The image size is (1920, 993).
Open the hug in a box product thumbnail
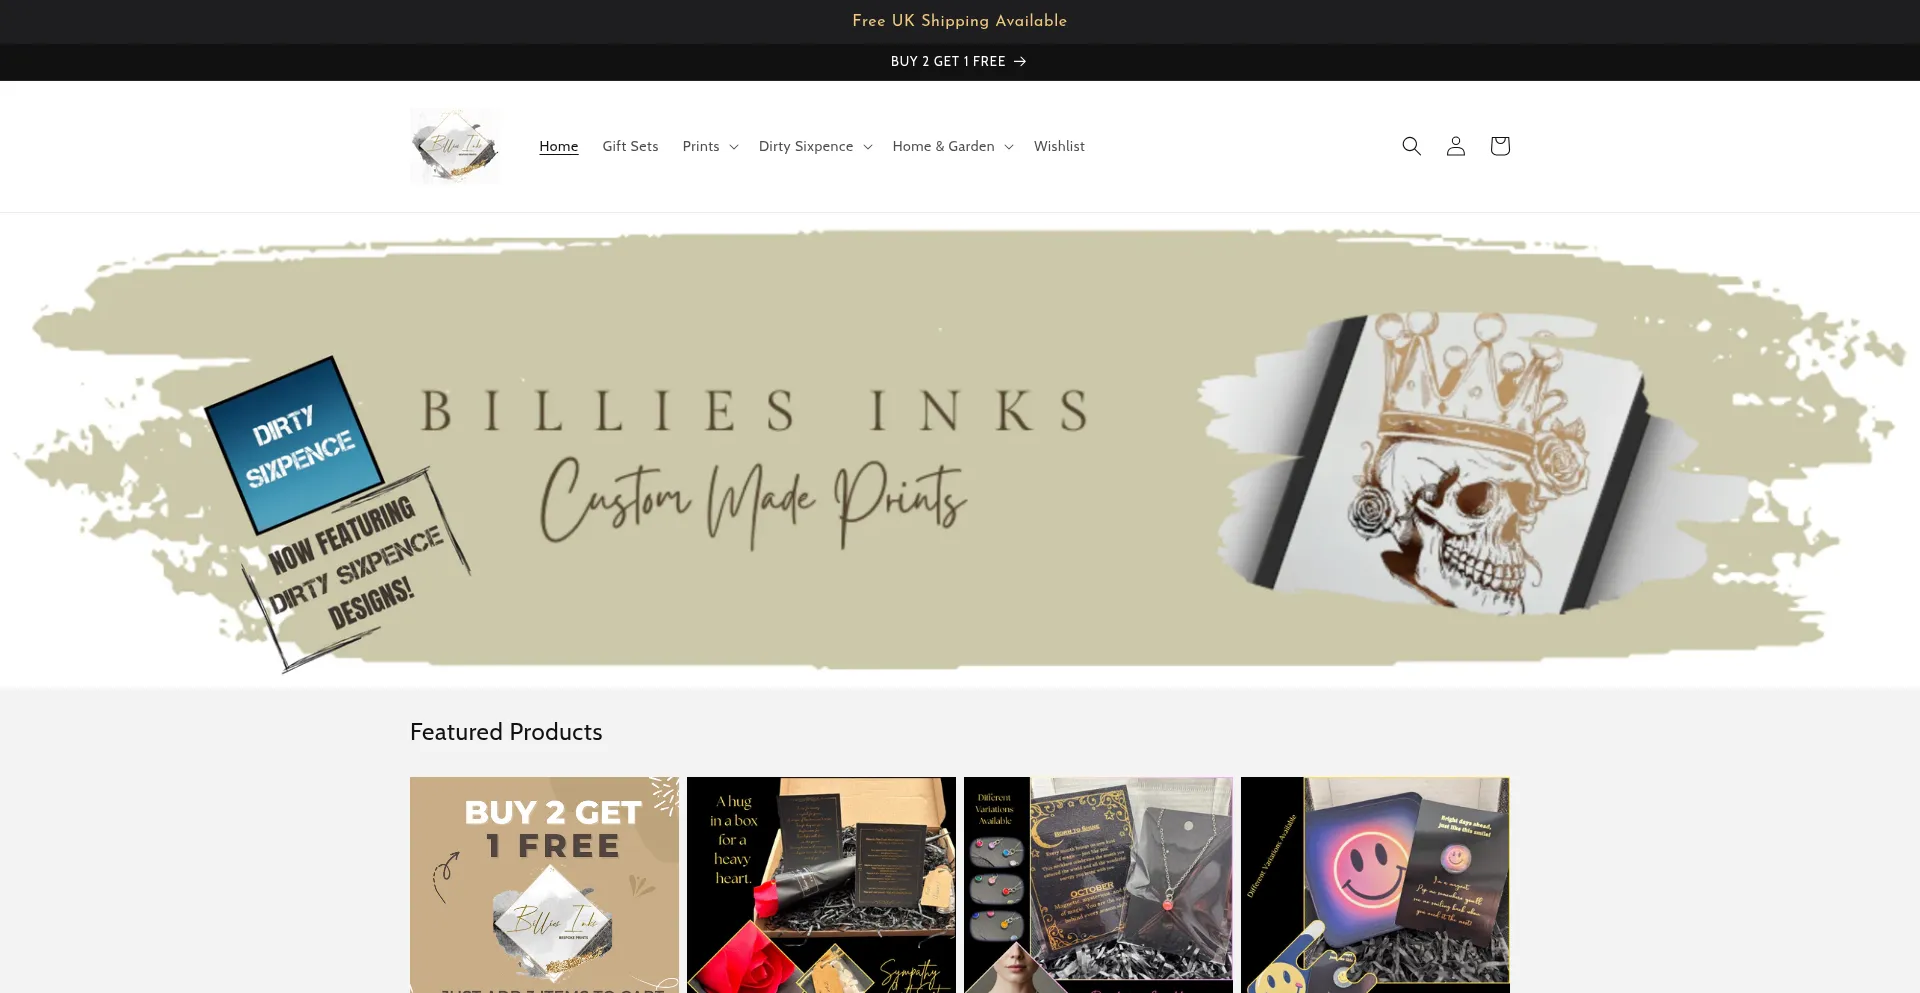point(821,885)
